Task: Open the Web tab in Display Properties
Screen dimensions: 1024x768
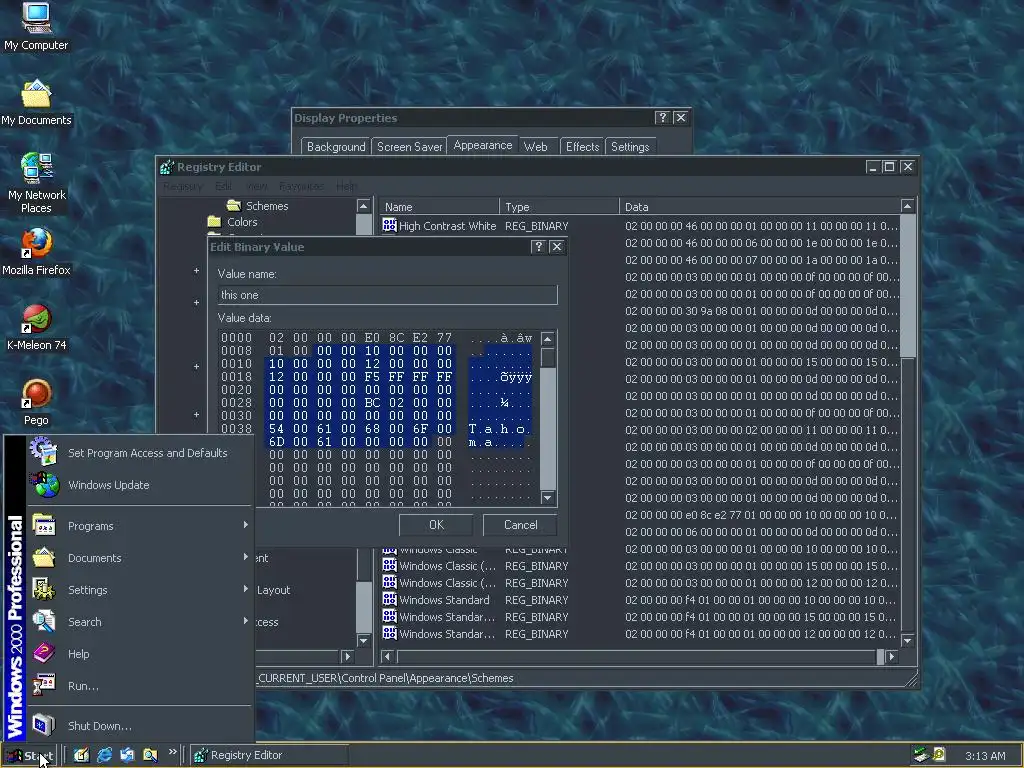Action: (536, 146)
